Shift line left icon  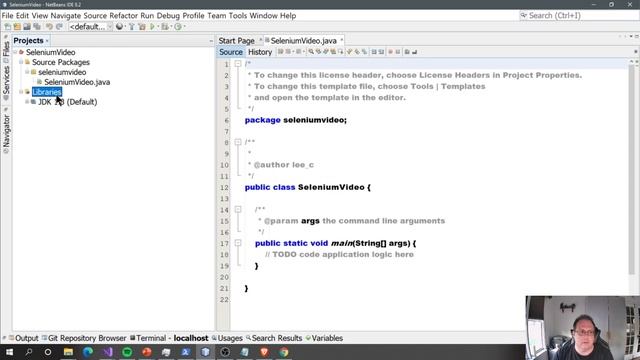click(373, 52)
